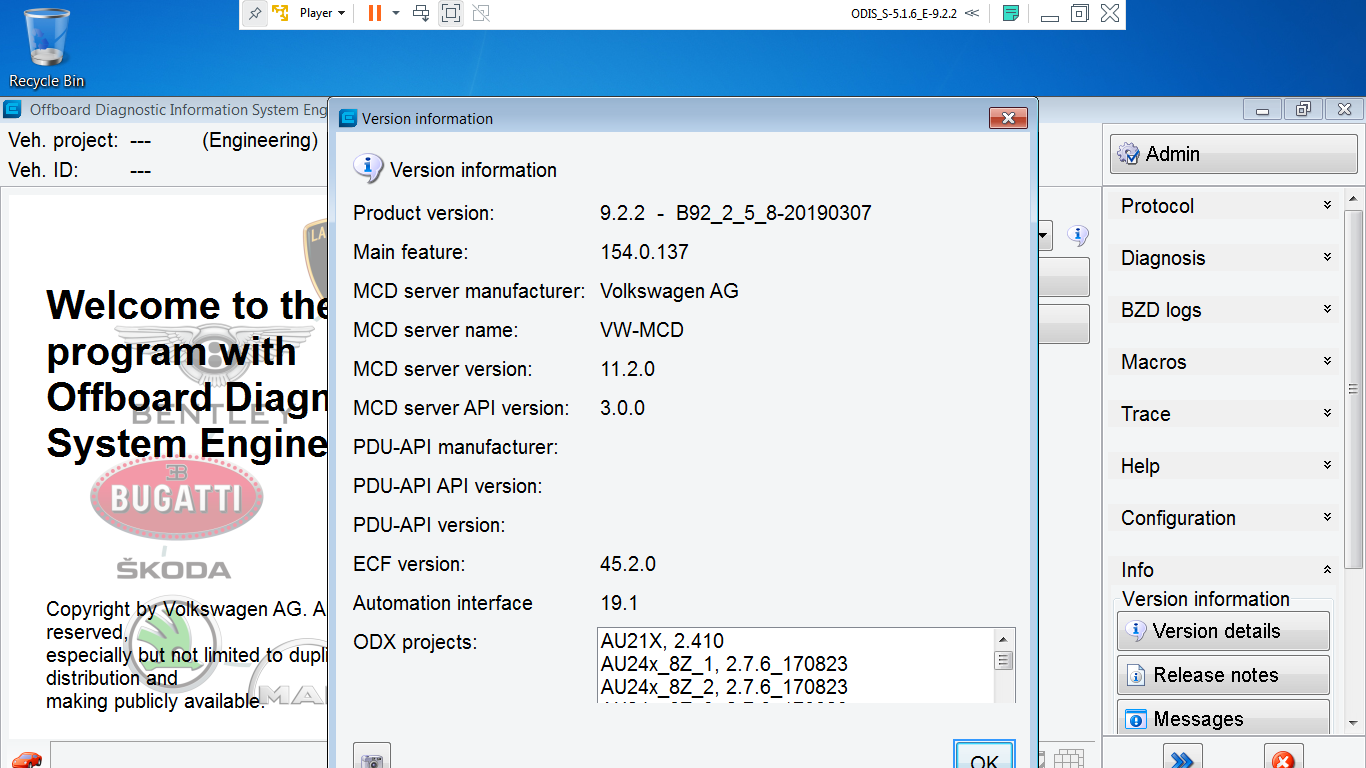Pause the virtual machine
This screenshot has width=1366, height=768.
pyautogui.click(x=375, y=13)
